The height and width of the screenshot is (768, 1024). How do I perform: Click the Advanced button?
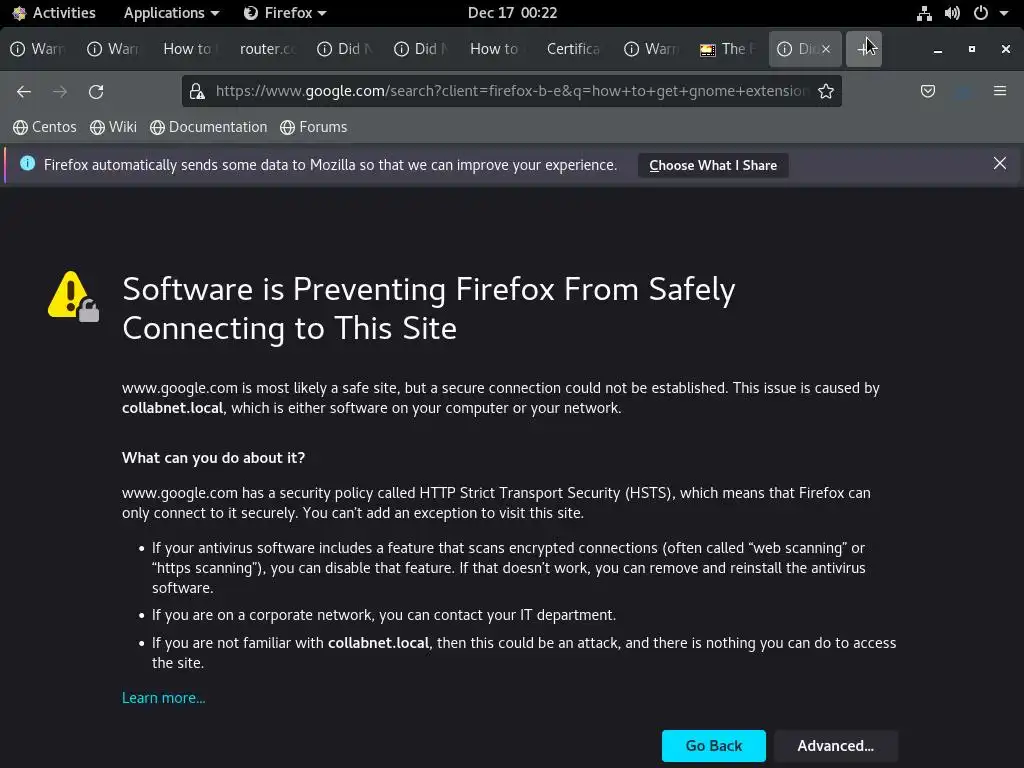click(836, 746)
